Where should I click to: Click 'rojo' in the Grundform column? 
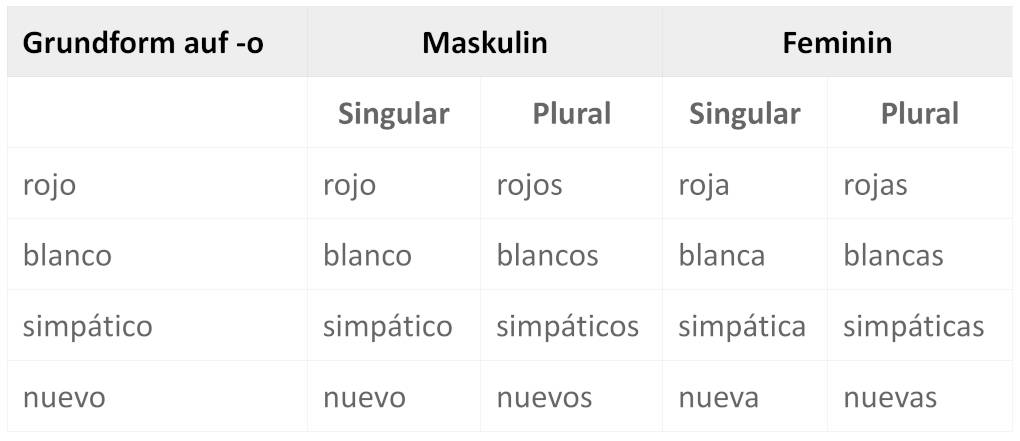(x=49, y=185)
